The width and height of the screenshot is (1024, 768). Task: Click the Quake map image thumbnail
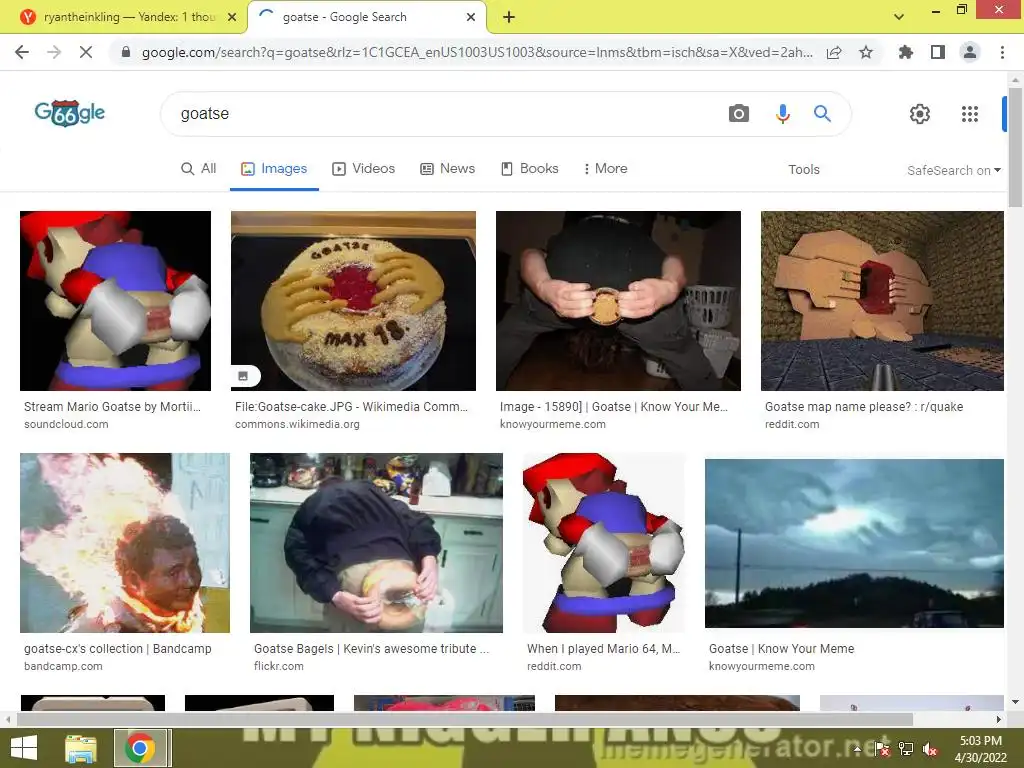882,300
